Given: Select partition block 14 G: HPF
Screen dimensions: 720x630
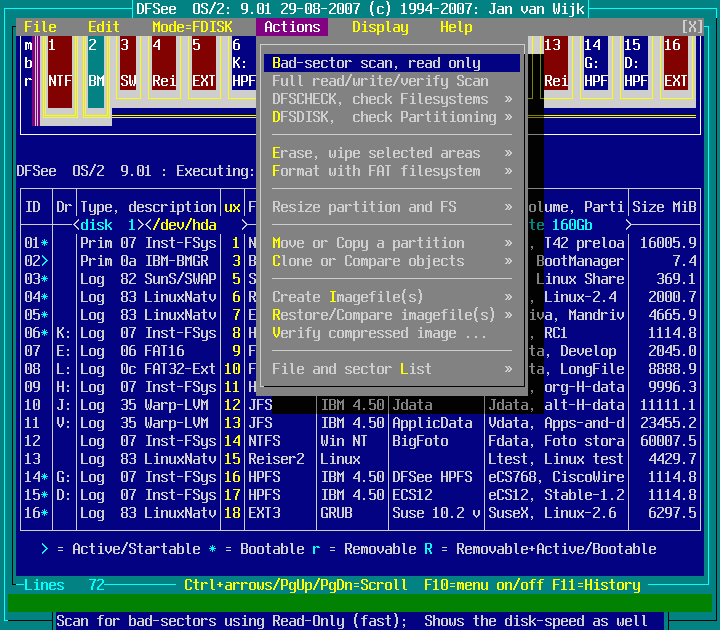Looking at the screenshot, I should (x=595, y=67).
